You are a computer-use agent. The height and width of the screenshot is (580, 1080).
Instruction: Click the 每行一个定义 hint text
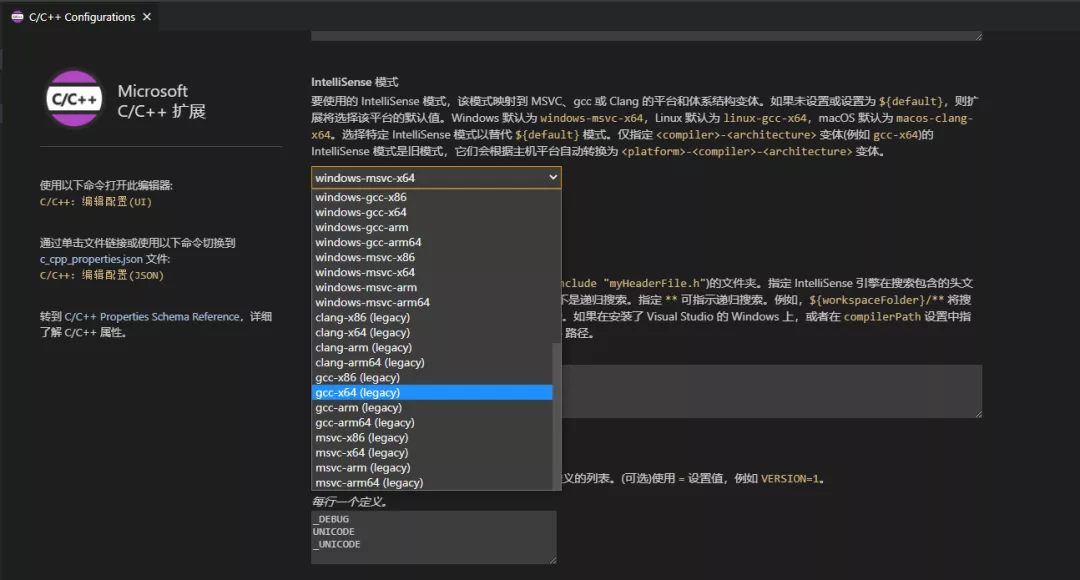[x=350, y=501]
